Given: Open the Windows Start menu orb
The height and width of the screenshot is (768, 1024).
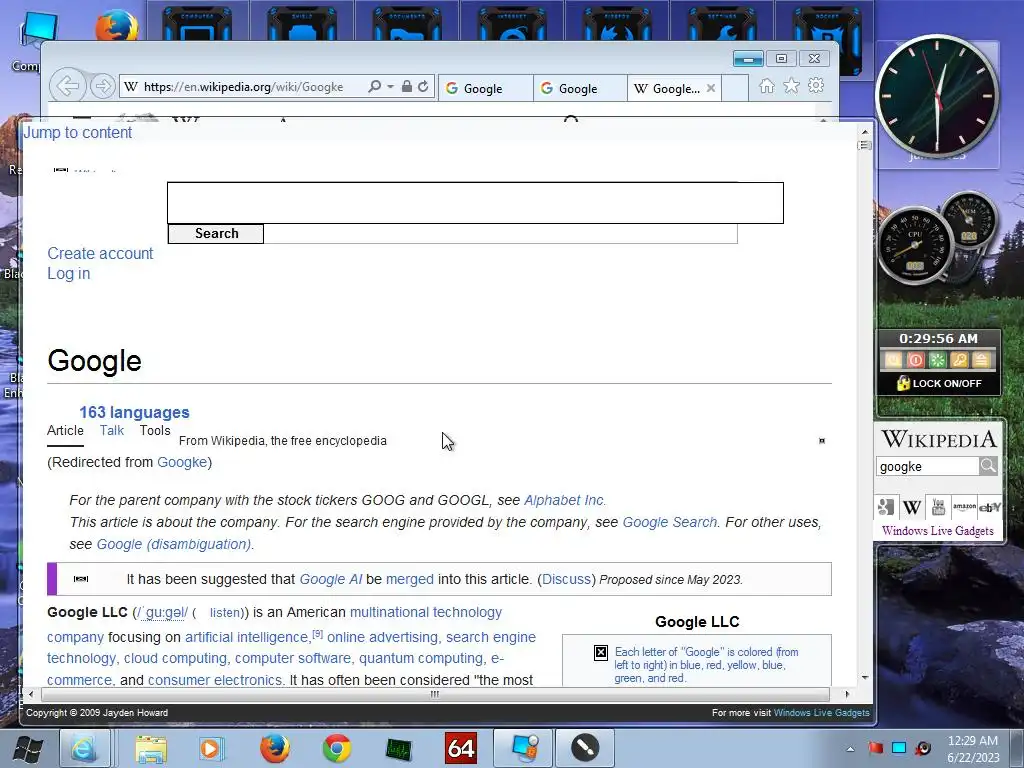Looking at the screenshot, I should (28, 748).
